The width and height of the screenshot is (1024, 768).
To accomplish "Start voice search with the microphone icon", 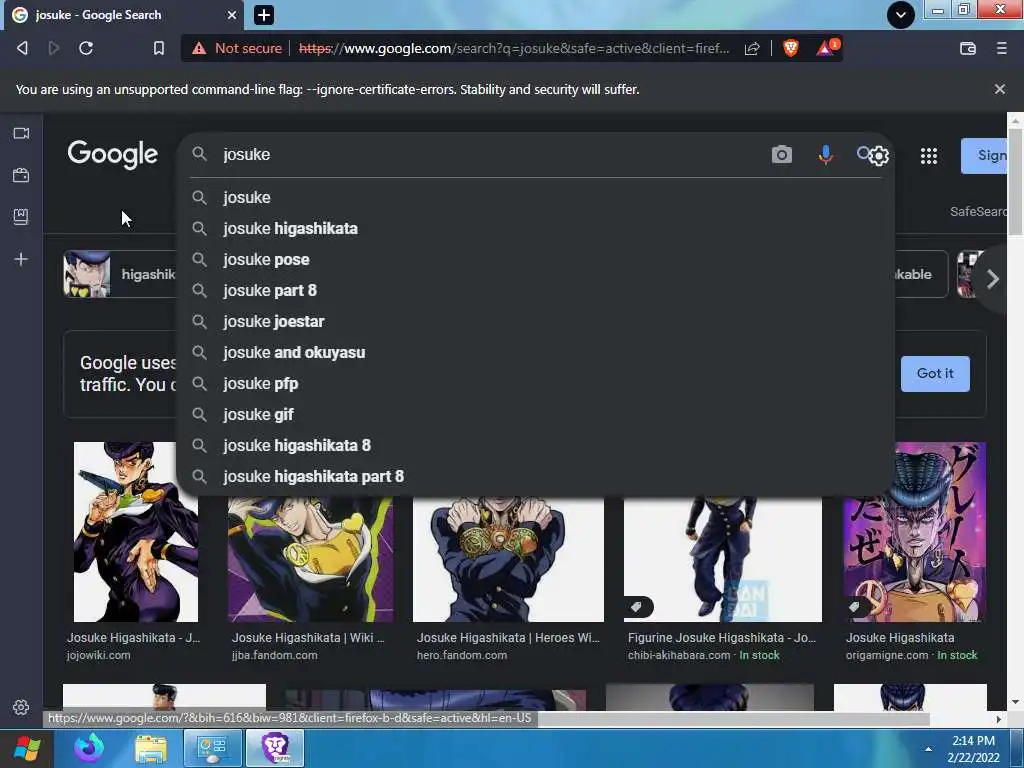I will coord(825,155).
